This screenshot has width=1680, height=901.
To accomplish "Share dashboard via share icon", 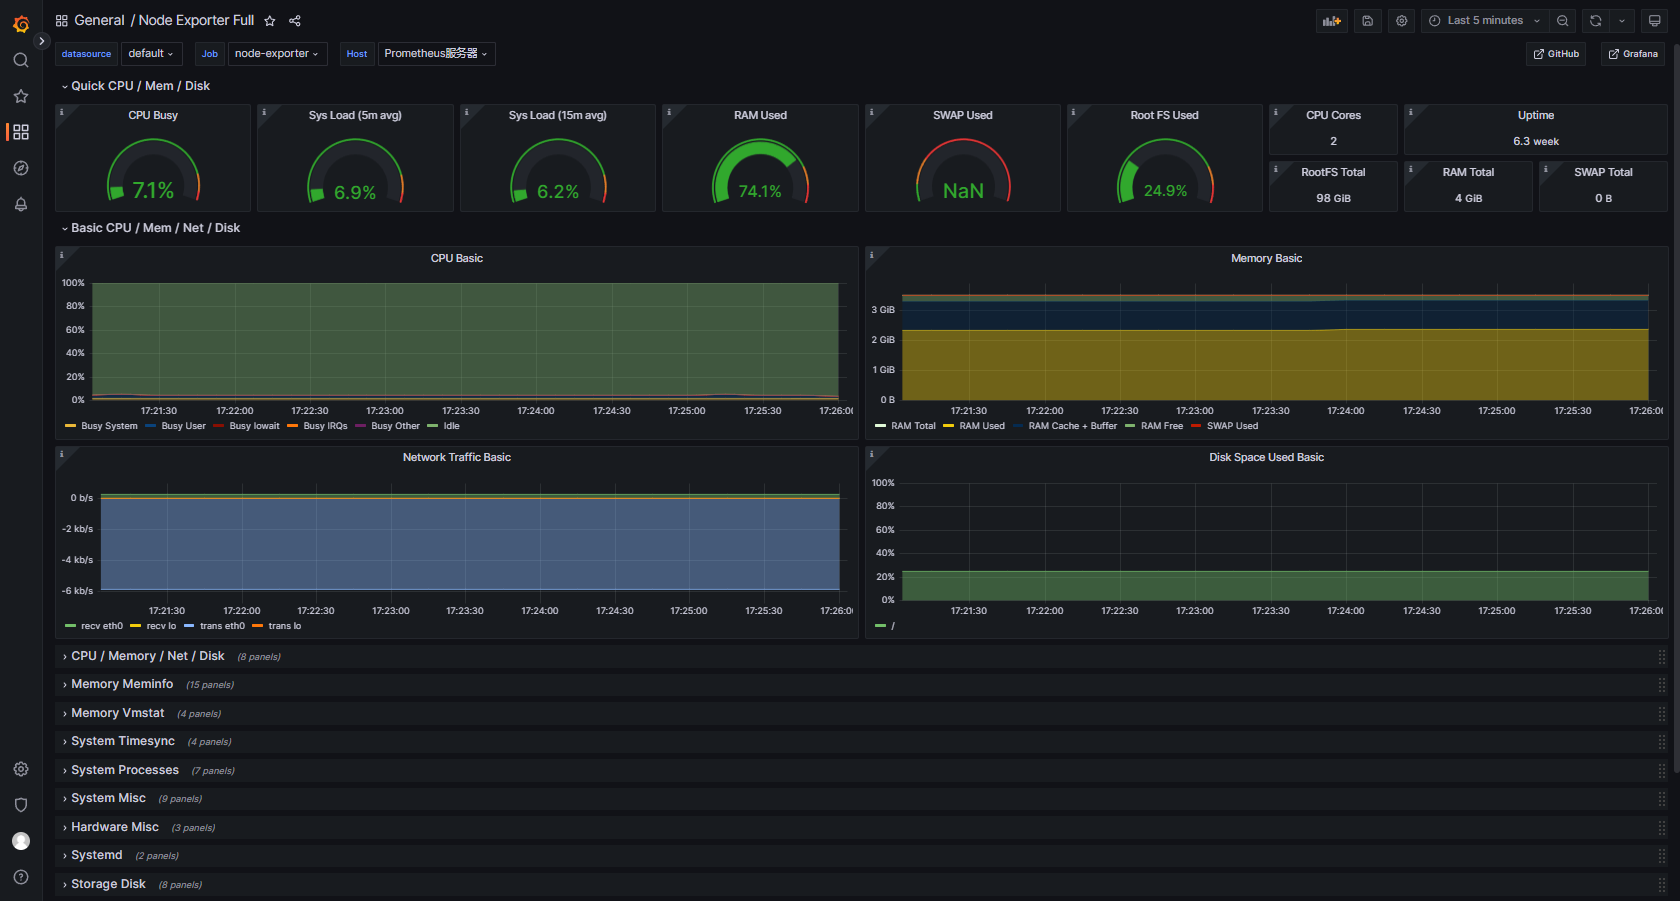I will click(x=295, y=21).
